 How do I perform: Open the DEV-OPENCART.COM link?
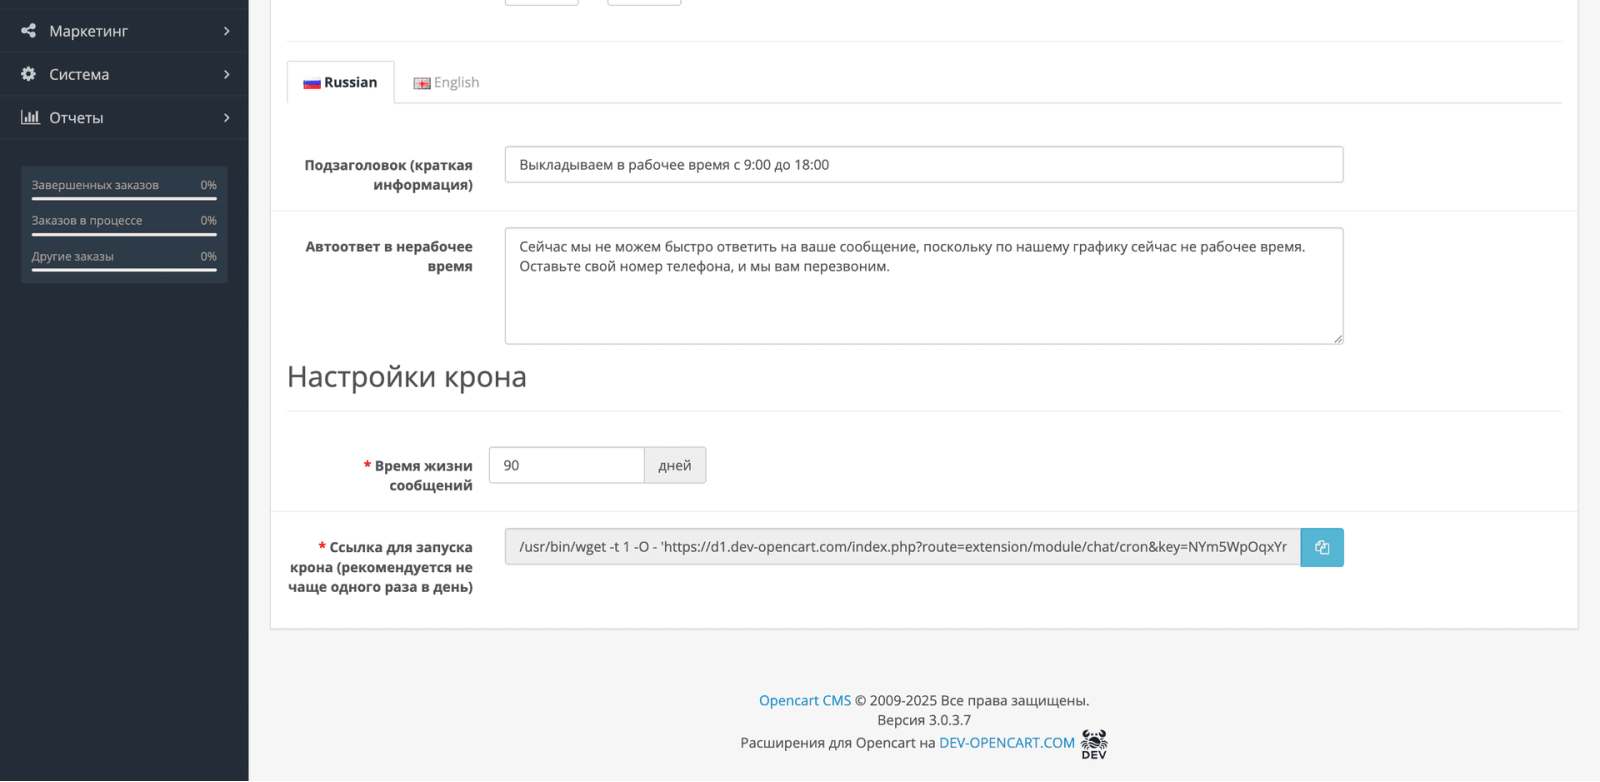point(1007,742)
